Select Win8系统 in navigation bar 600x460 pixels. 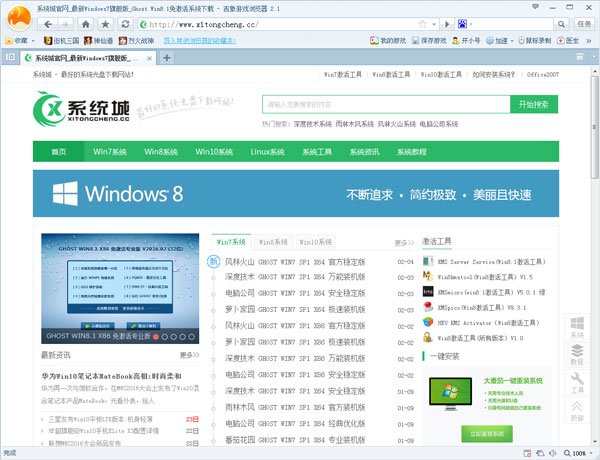click(161, 152)
